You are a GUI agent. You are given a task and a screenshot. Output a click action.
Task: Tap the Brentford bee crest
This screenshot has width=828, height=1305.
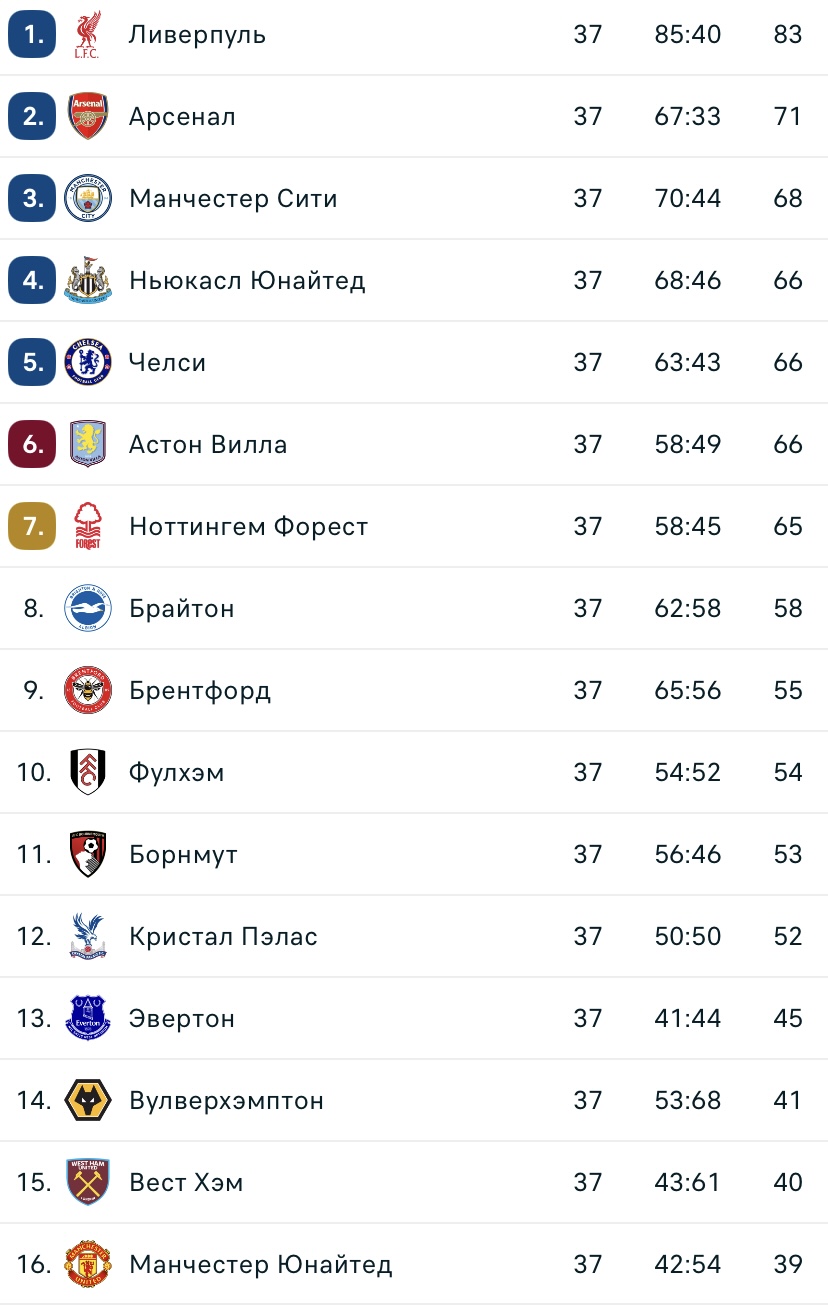click(x=88, y=691)
